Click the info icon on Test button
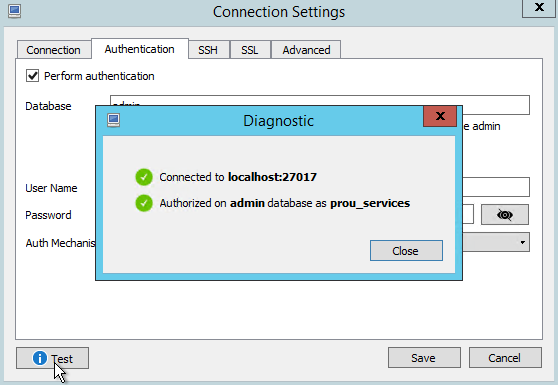 [x=40, y=358]
